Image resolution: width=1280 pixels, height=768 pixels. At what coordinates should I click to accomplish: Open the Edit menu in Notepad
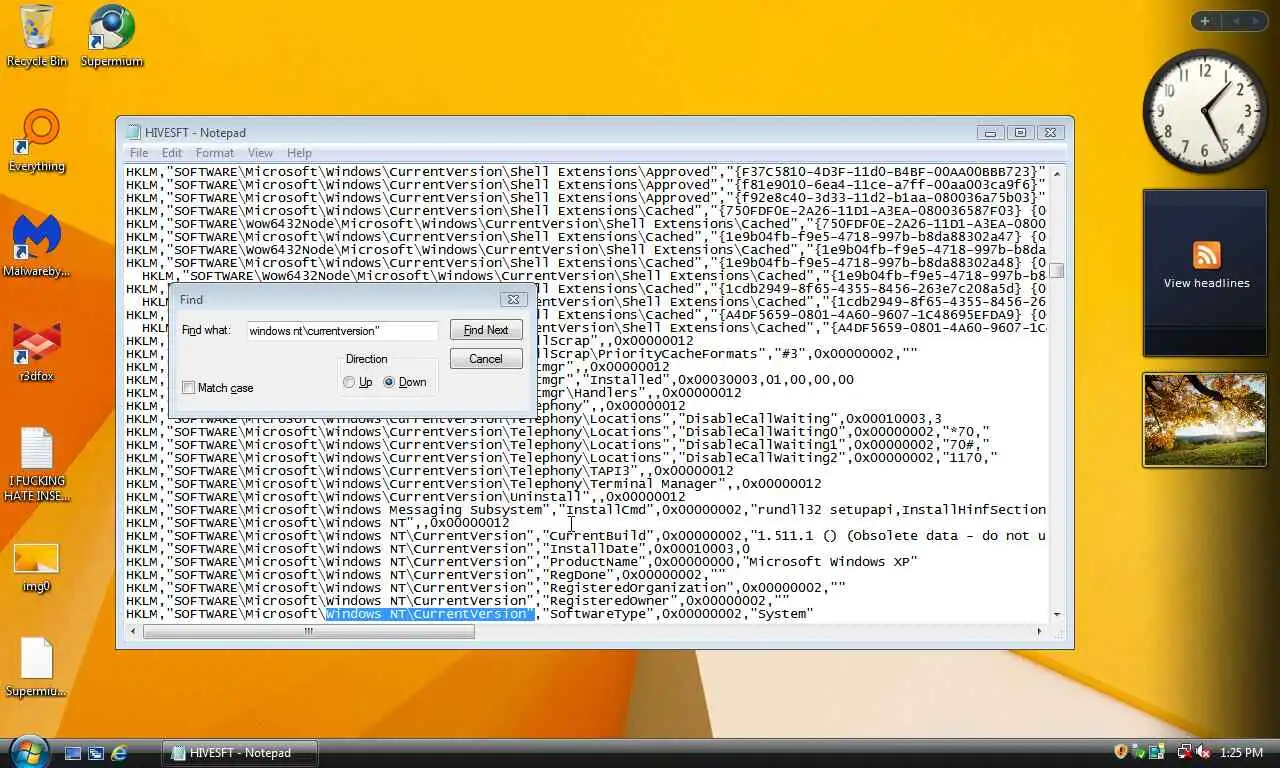(172, 153)
